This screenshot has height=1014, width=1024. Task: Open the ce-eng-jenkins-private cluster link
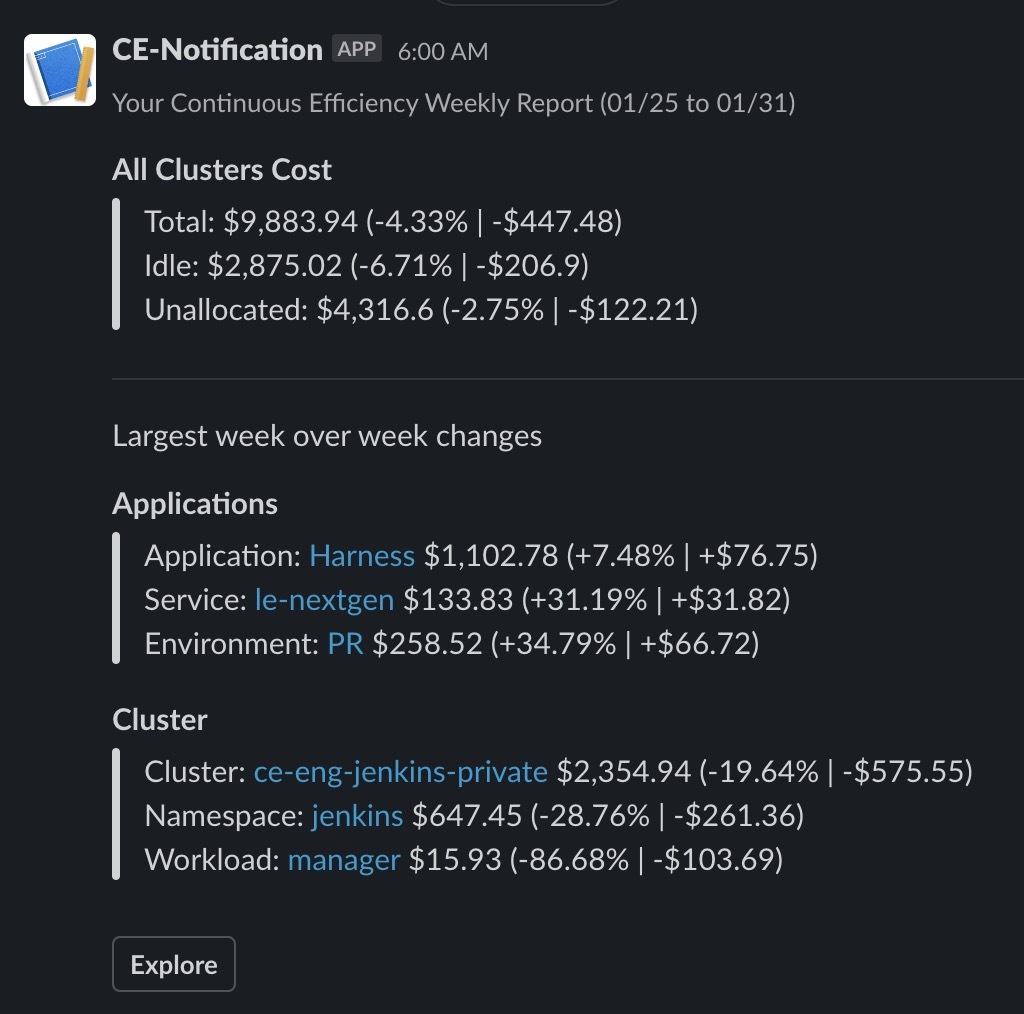tap(400, 772)
